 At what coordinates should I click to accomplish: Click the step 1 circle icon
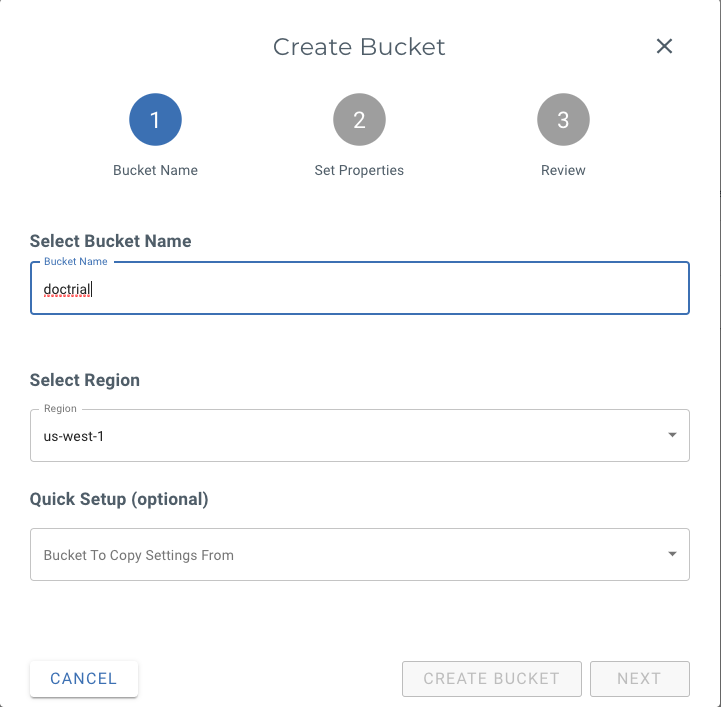[155, 120]
